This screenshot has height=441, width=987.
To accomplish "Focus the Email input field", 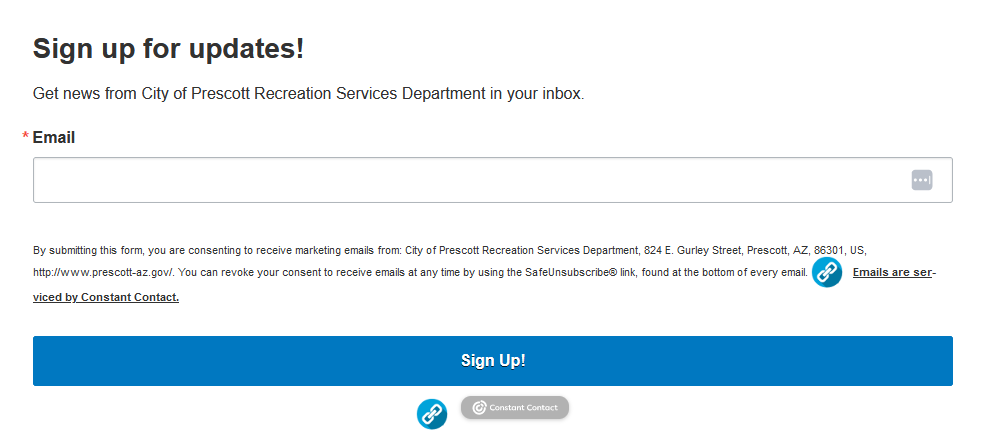I will coord(493,180).
